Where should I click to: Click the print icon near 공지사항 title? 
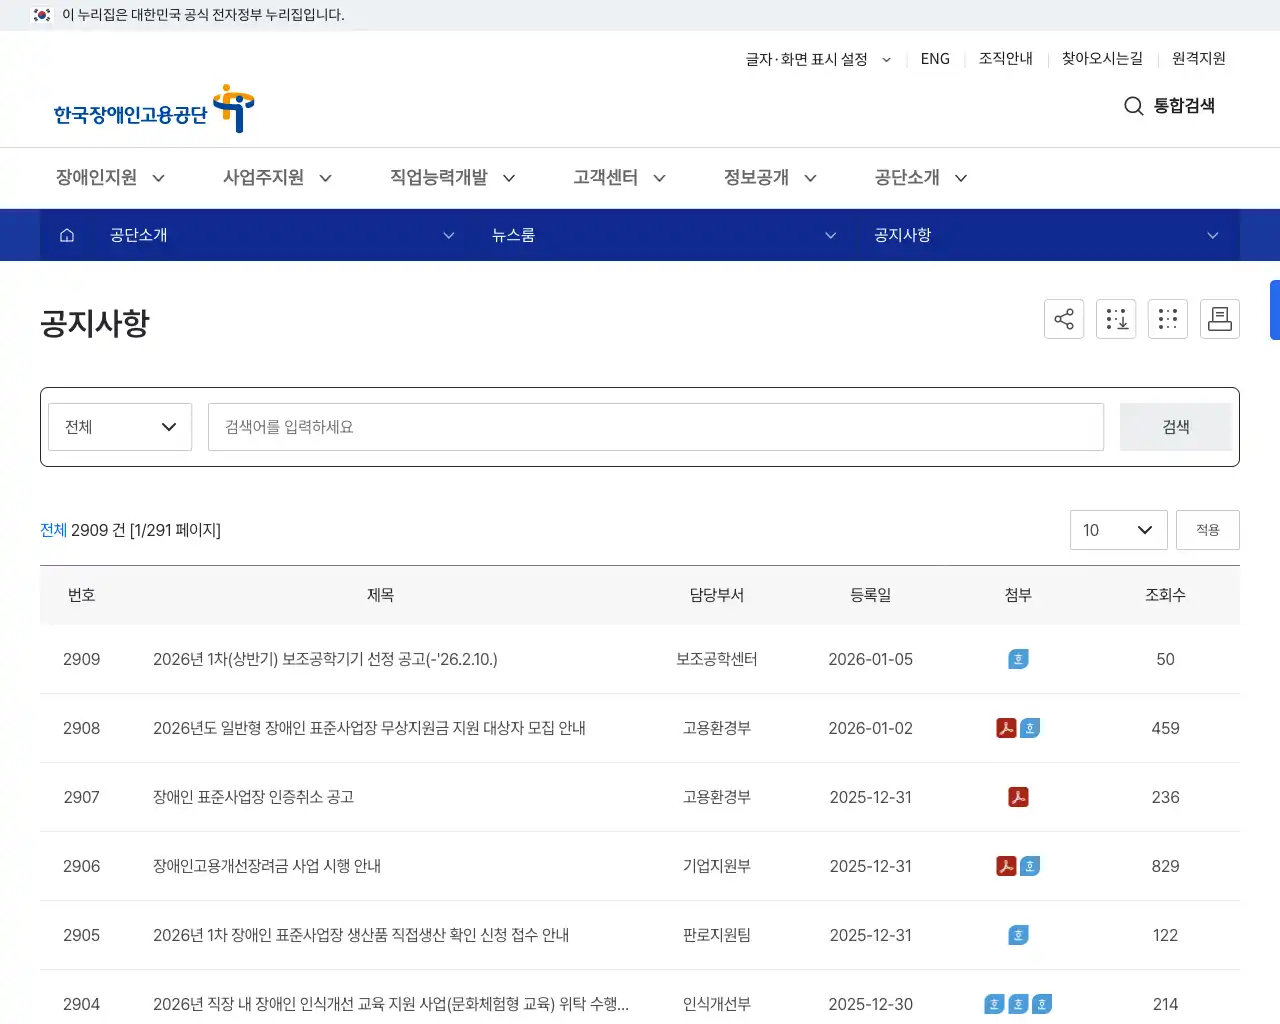1220,319
